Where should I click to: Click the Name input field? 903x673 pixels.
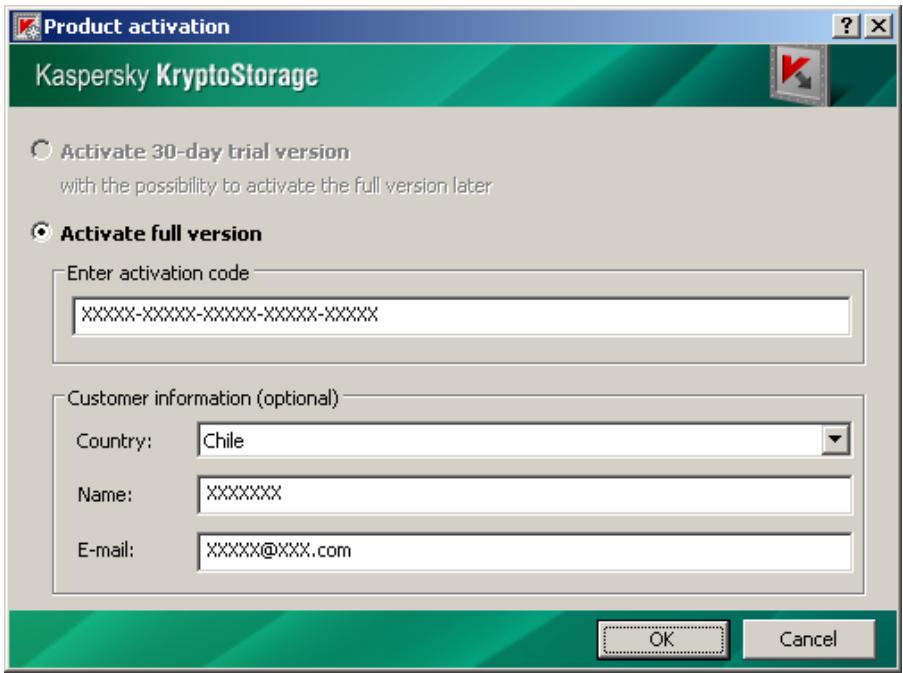click(x=524, y=494)
